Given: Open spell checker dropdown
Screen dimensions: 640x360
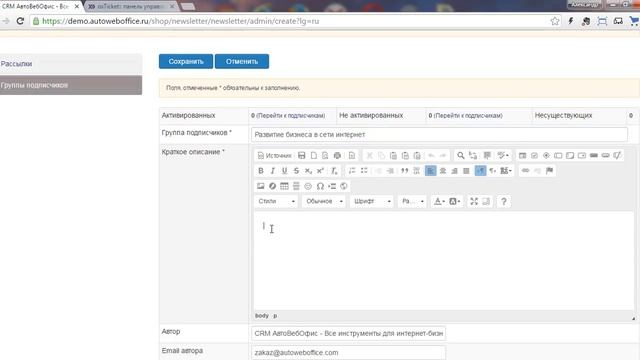Looking at the screenshot, I should 503,156.
